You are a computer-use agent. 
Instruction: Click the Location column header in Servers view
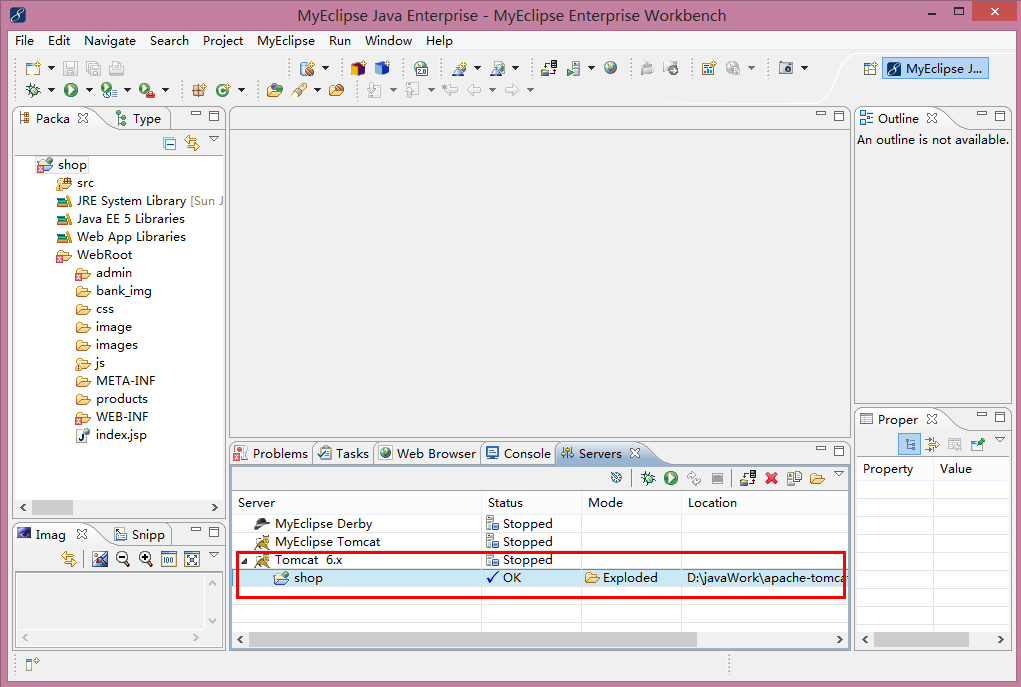pyautogui.click(x=765, y=503)
